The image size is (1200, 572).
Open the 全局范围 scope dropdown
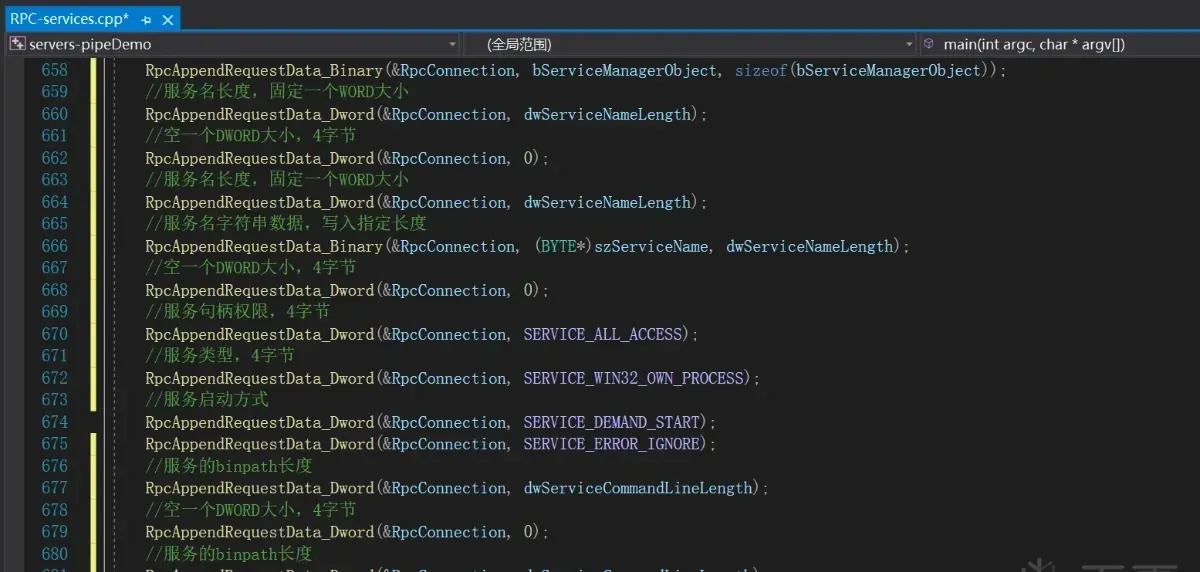pos(691,44)
